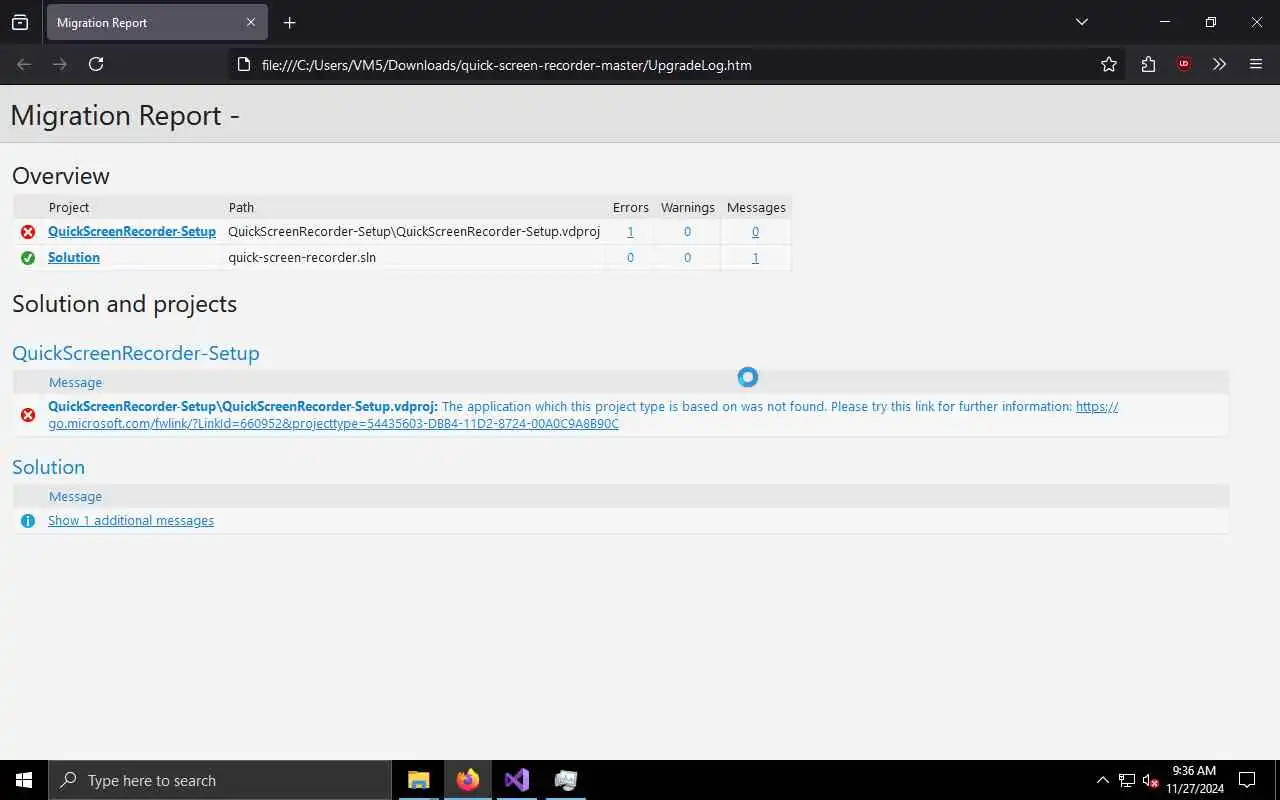Open the Extensions puzzle icon

coord(1148,64)
